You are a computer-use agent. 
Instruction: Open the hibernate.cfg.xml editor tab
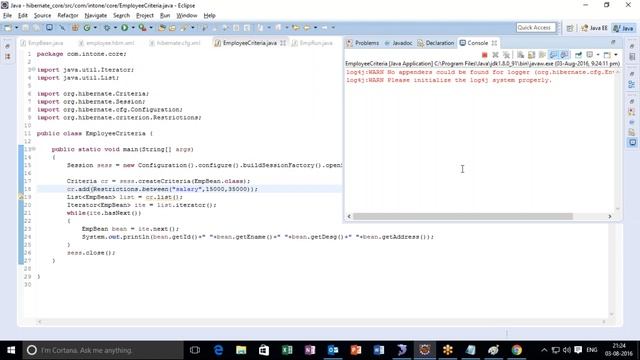click(x=175, y=43)
